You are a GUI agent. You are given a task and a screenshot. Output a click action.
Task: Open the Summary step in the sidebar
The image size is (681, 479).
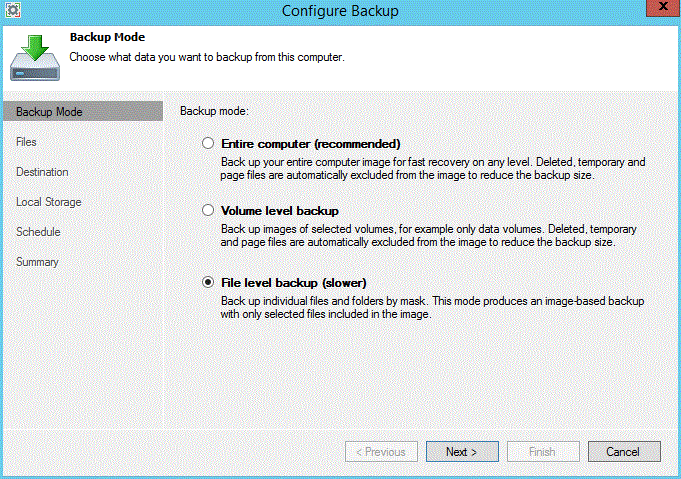[37, 262]
